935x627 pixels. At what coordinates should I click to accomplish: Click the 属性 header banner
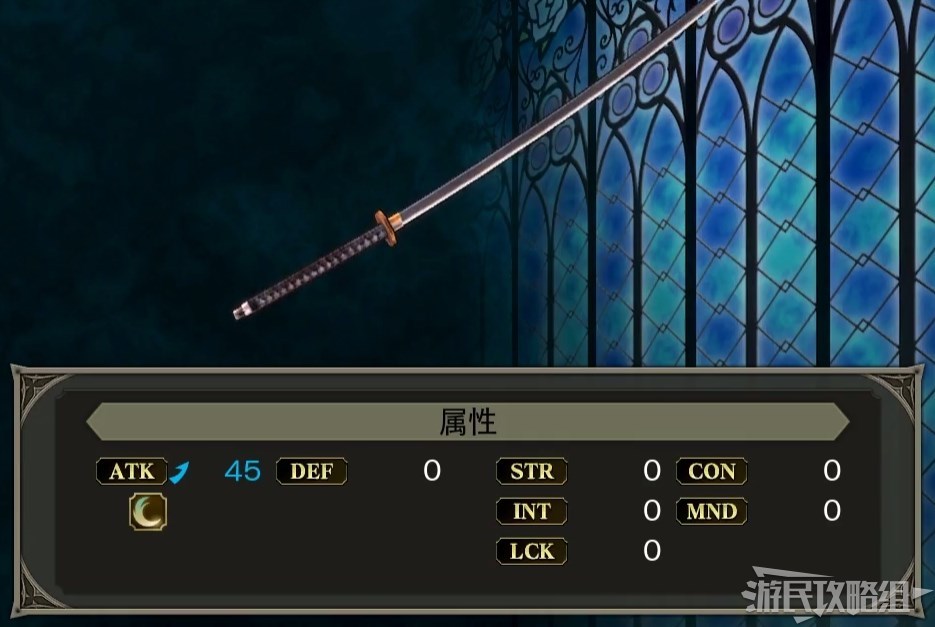coord(468,422)
